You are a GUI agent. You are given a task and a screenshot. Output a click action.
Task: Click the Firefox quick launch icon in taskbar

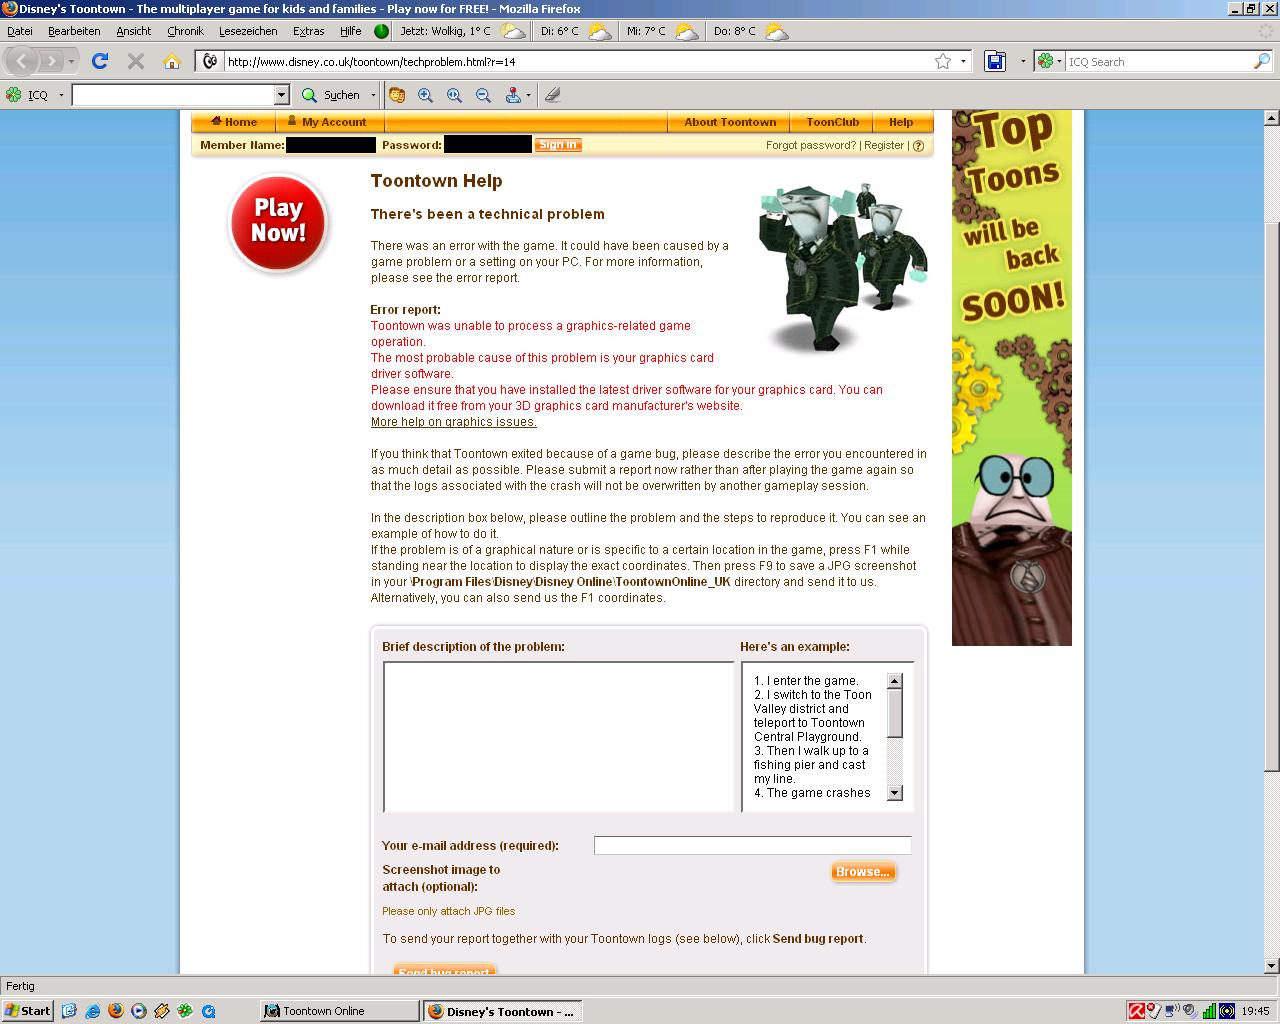115,1011
